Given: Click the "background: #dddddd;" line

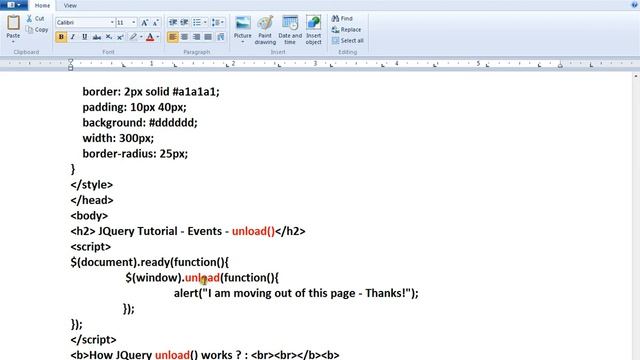Looking at the screenshot, I should point(140,122).
